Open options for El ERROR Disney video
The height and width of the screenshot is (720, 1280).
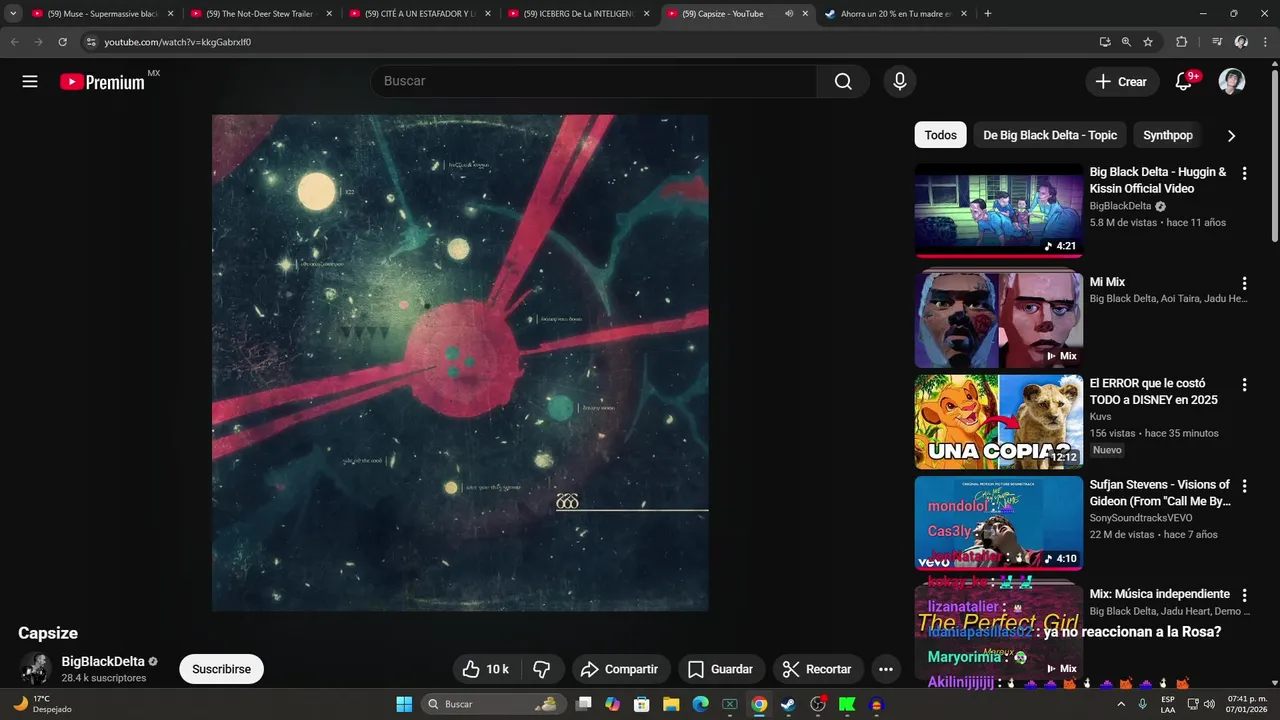[1244, 384]
